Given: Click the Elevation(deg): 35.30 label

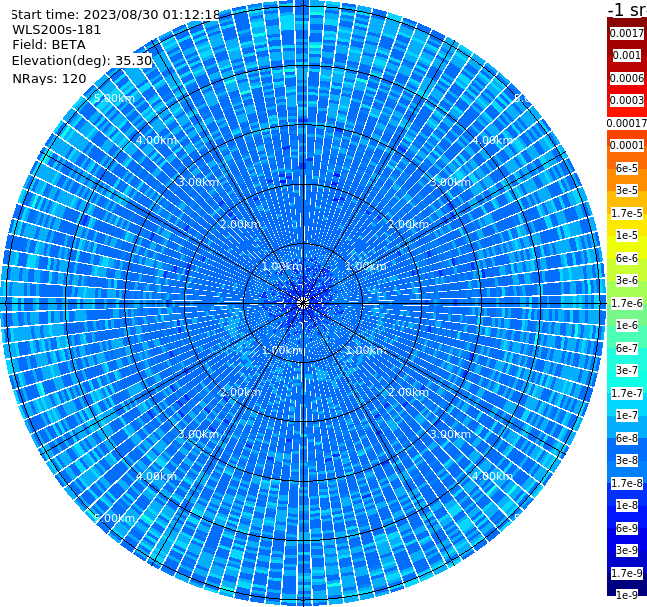Looking at the screenshot, I should pos(82,61).
